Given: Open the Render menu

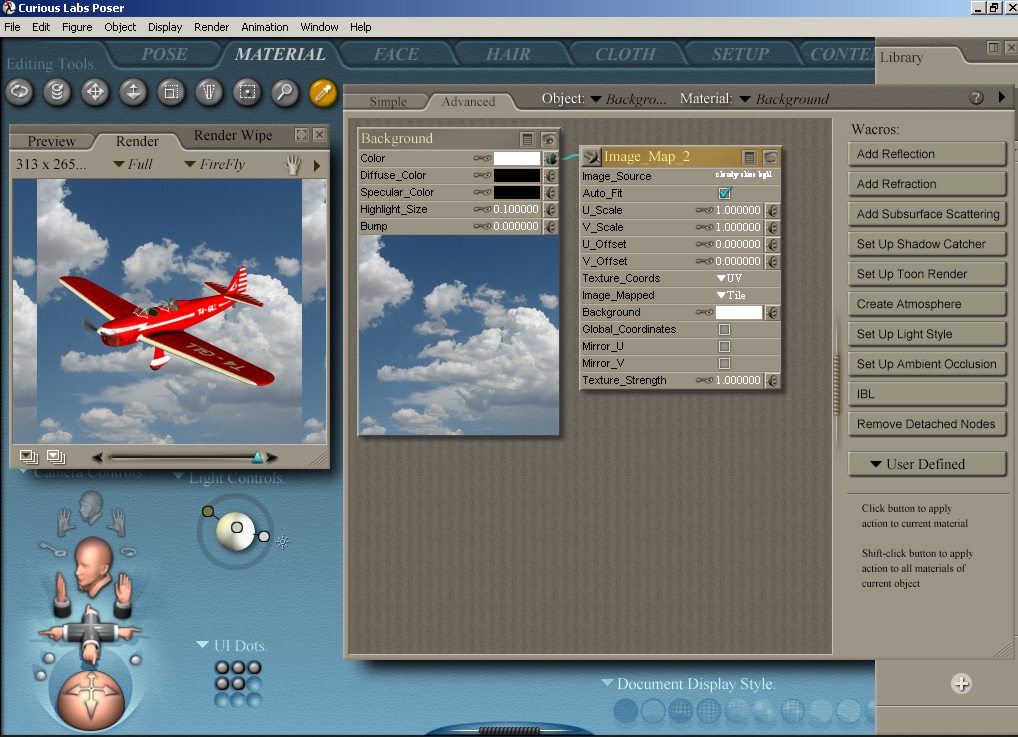Looking at the screenshot, I should pos(209,27).
